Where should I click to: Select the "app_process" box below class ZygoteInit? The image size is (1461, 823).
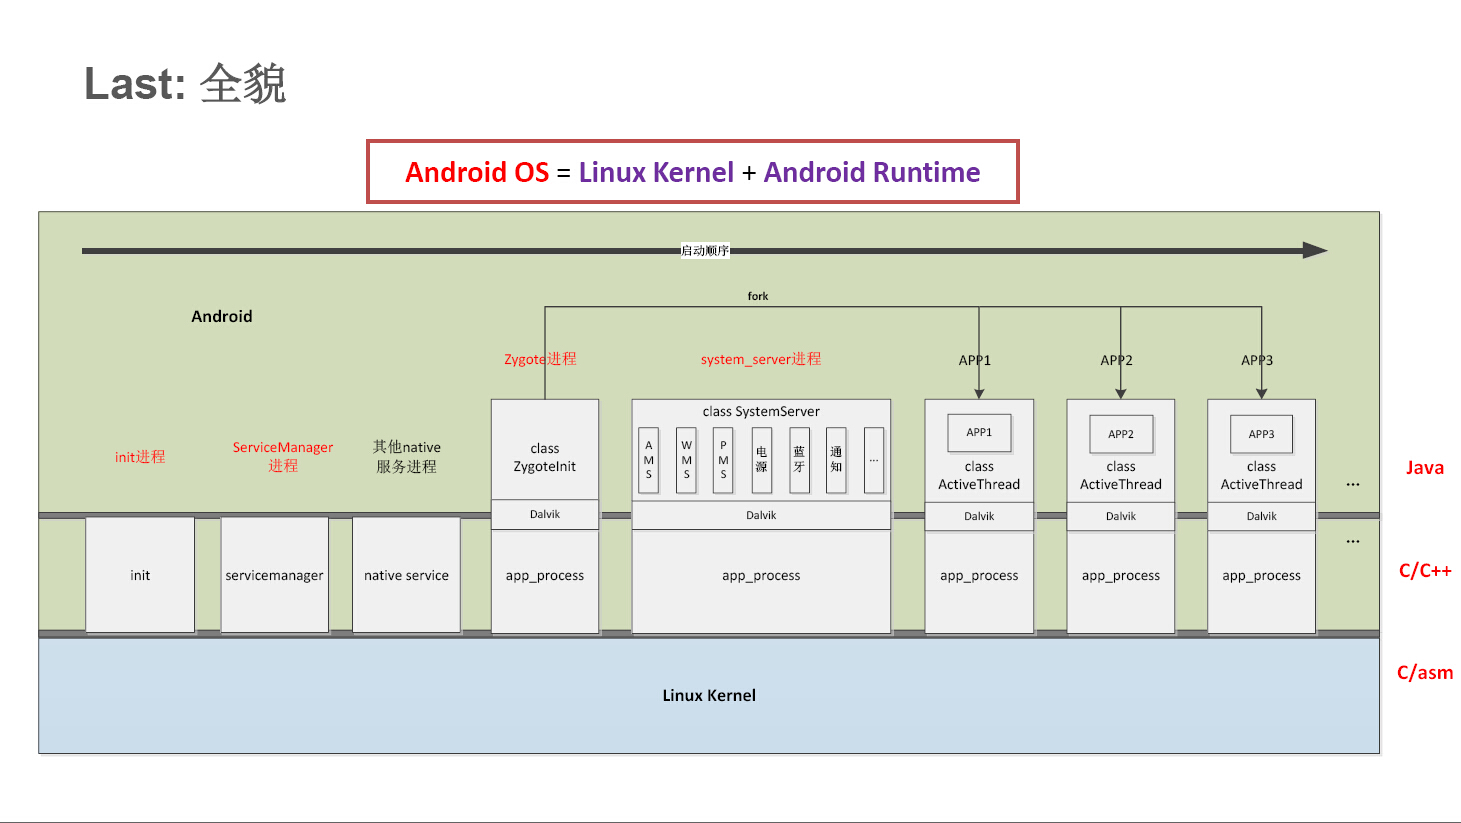tap(545, 581)
